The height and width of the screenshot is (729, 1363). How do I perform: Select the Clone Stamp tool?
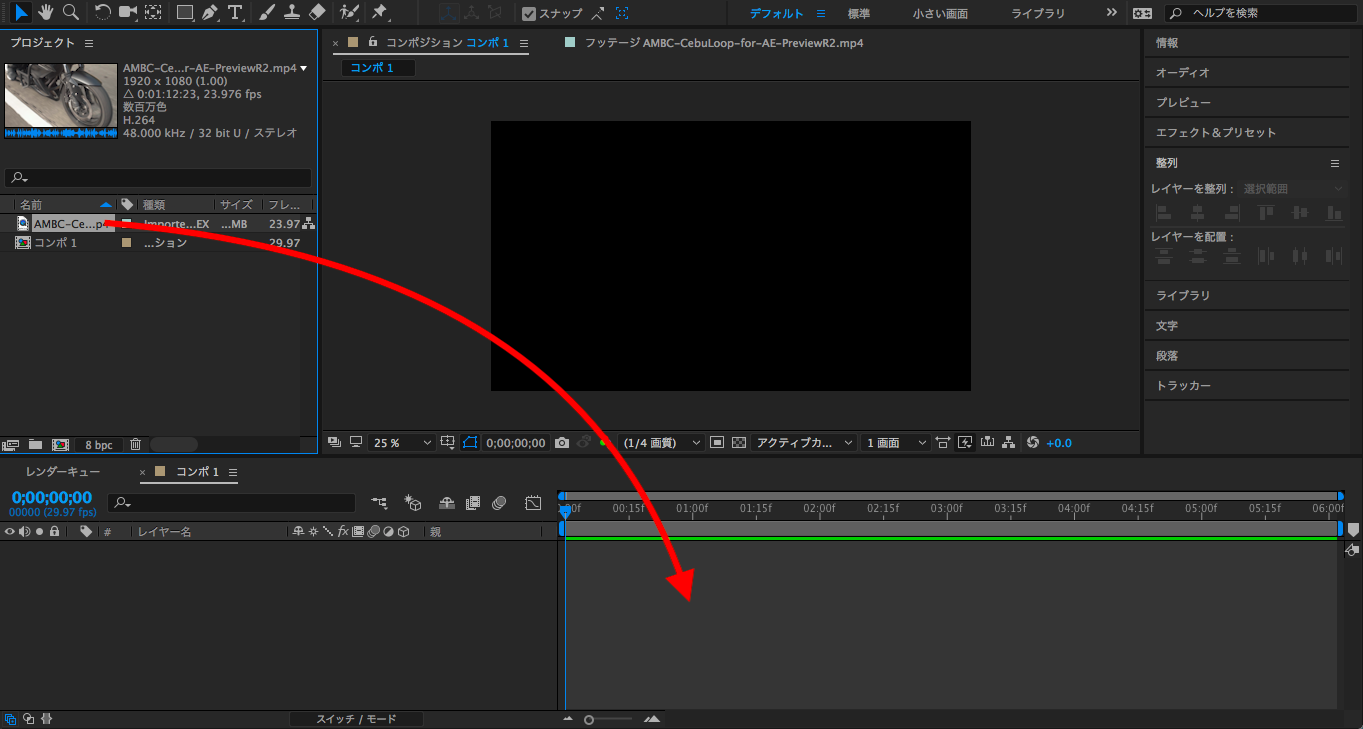pos(292,12)
